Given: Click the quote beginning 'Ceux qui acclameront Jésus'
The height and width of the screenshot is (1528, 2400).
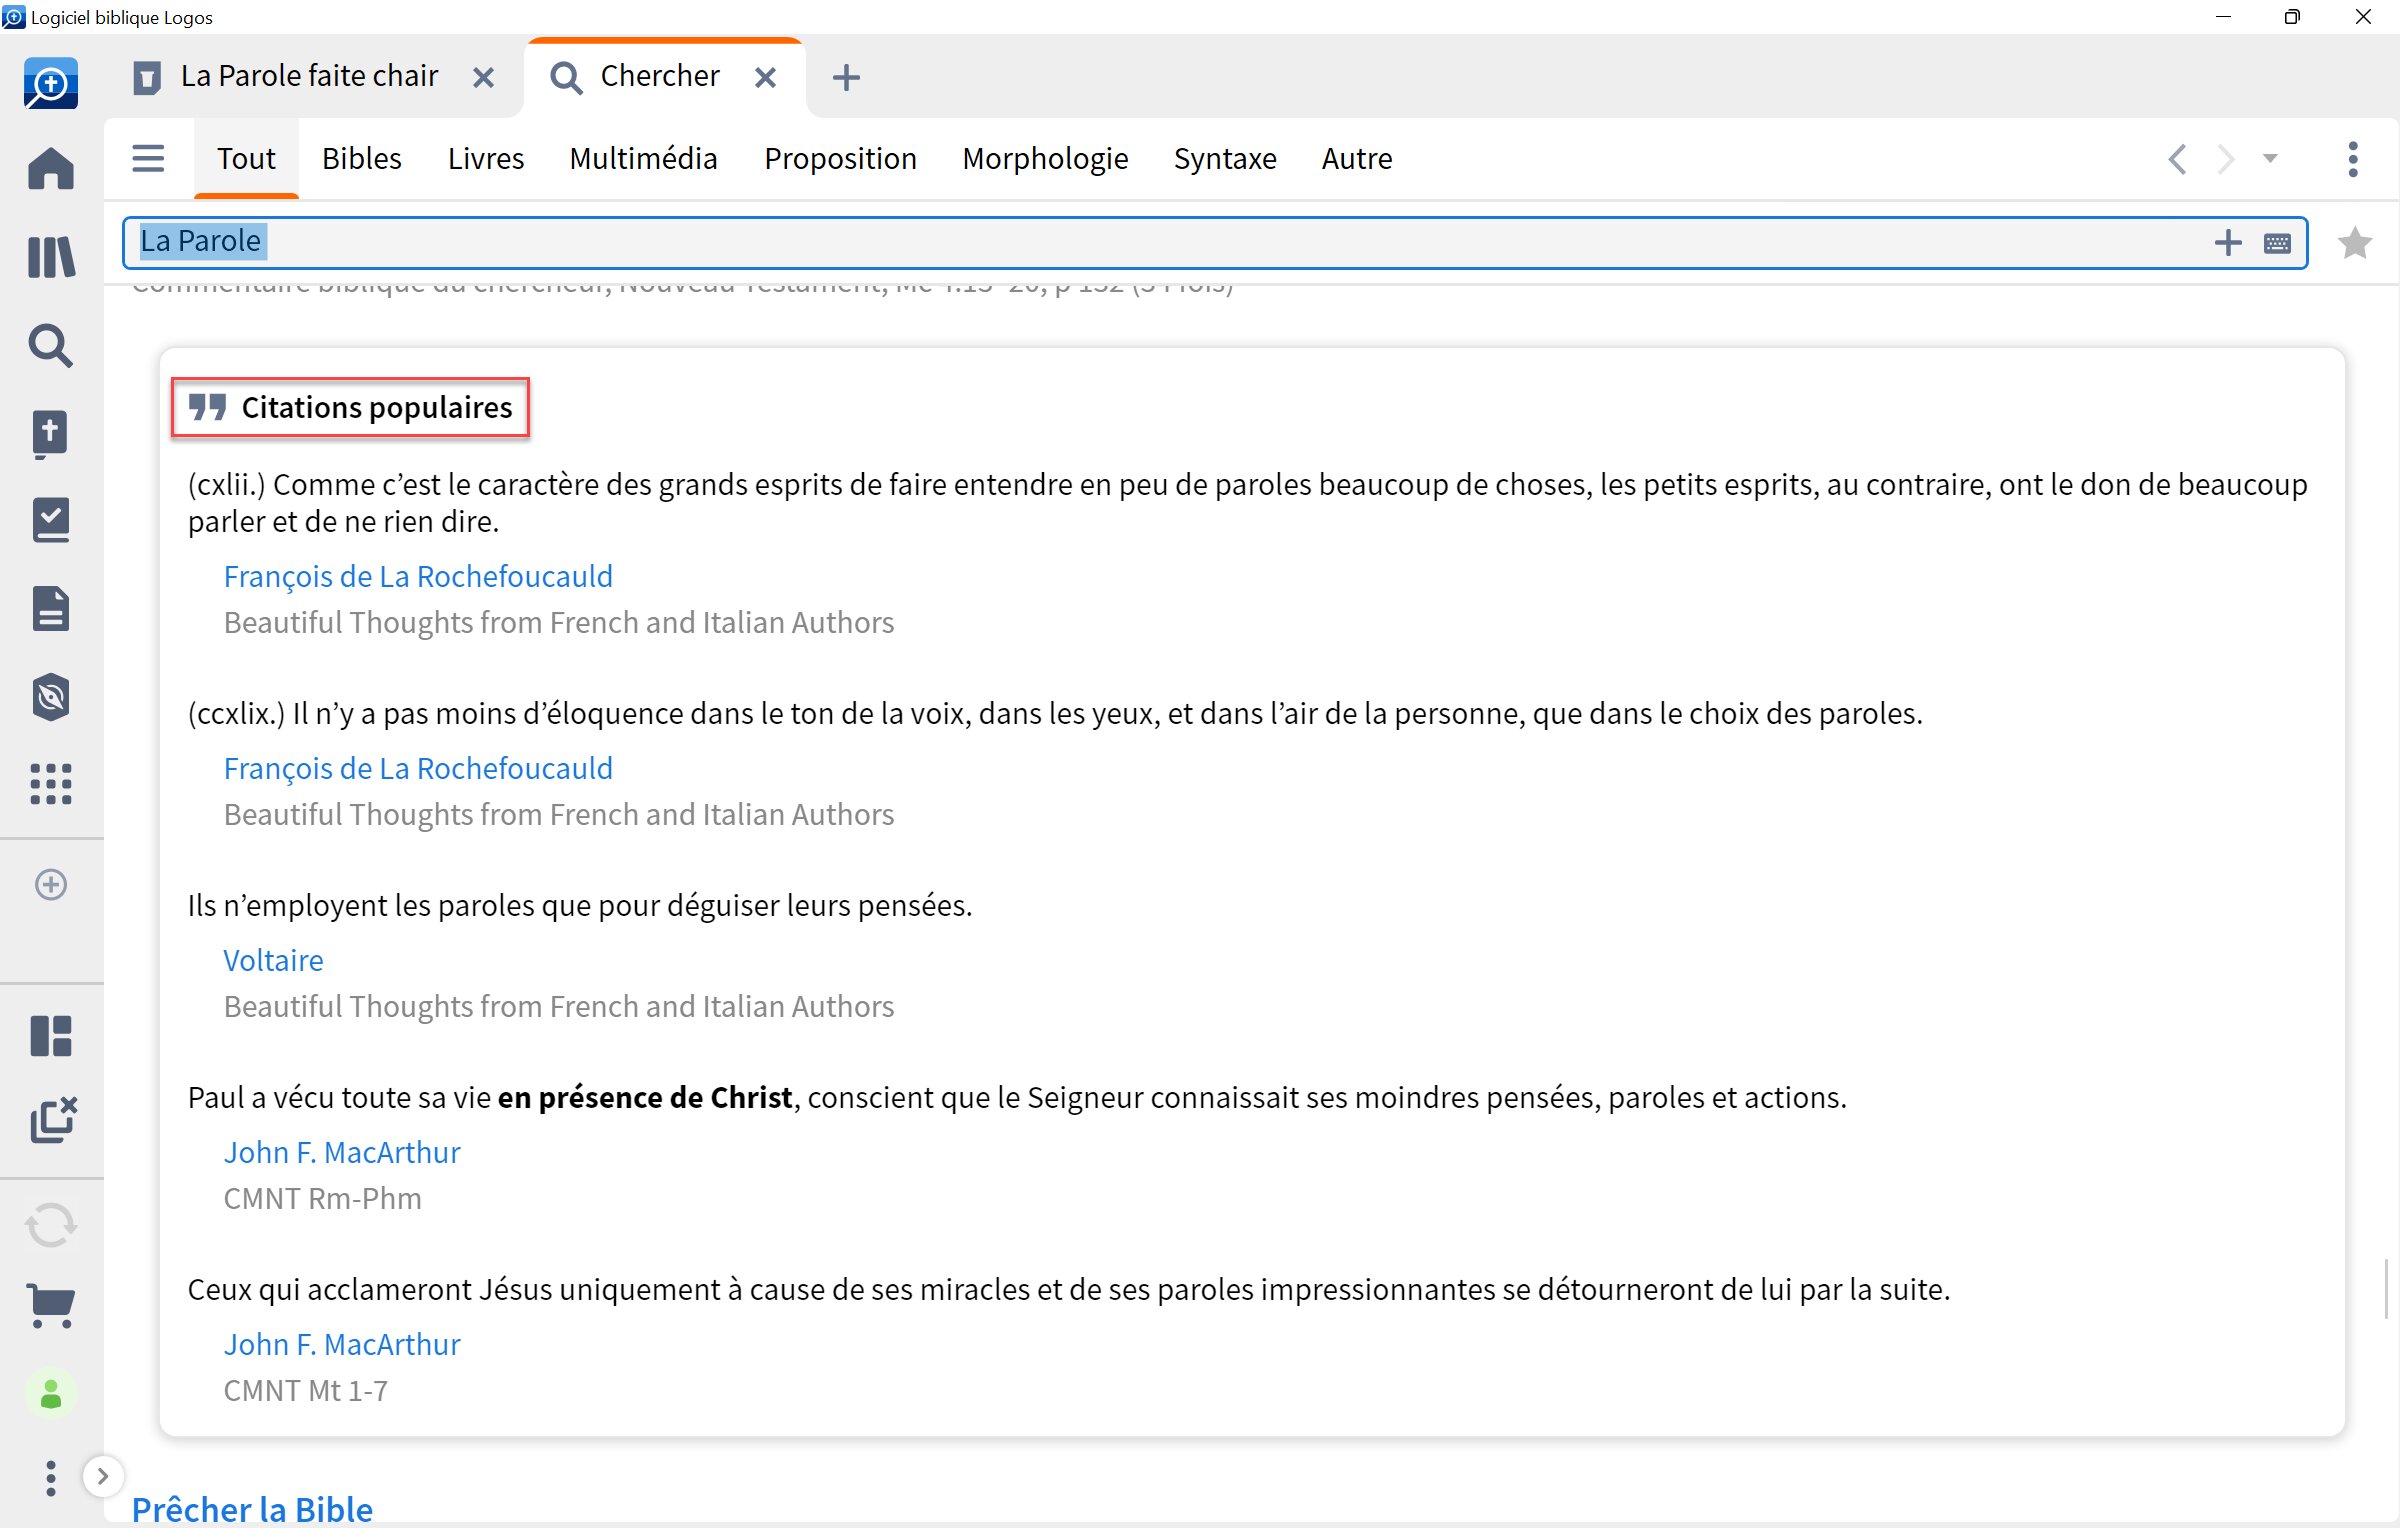Looking at the screenshot, I should pyautogui.click(x=1069, y=1289).
